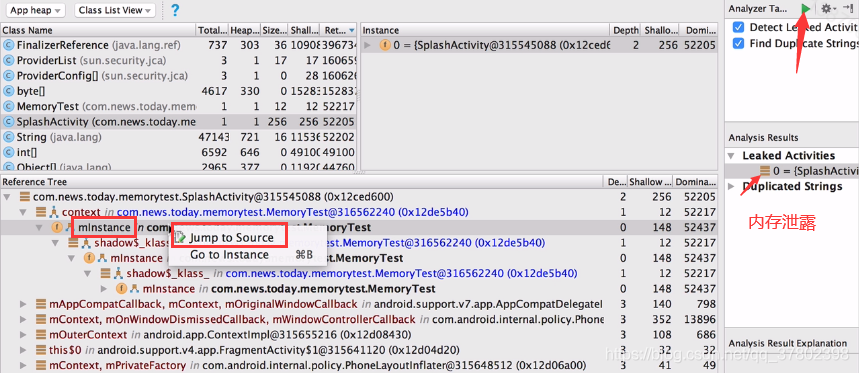Expand the mContext, mOnWindowDismissedCallback node
The width and height of the screenshot is (859, 373).
(x=24, y=319)
